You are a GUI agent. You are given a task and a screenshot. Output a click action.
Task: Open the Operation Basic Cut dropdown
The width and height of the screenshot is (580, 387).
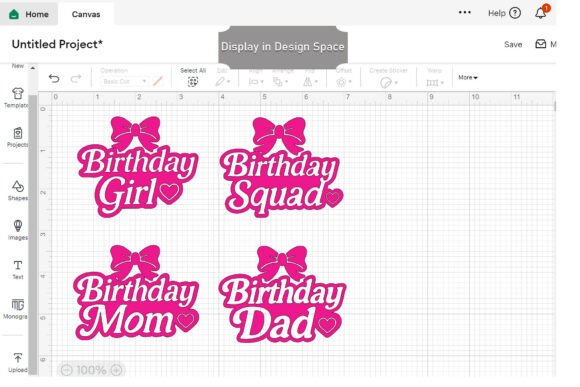pyautogui.click(x=124, y=81)
